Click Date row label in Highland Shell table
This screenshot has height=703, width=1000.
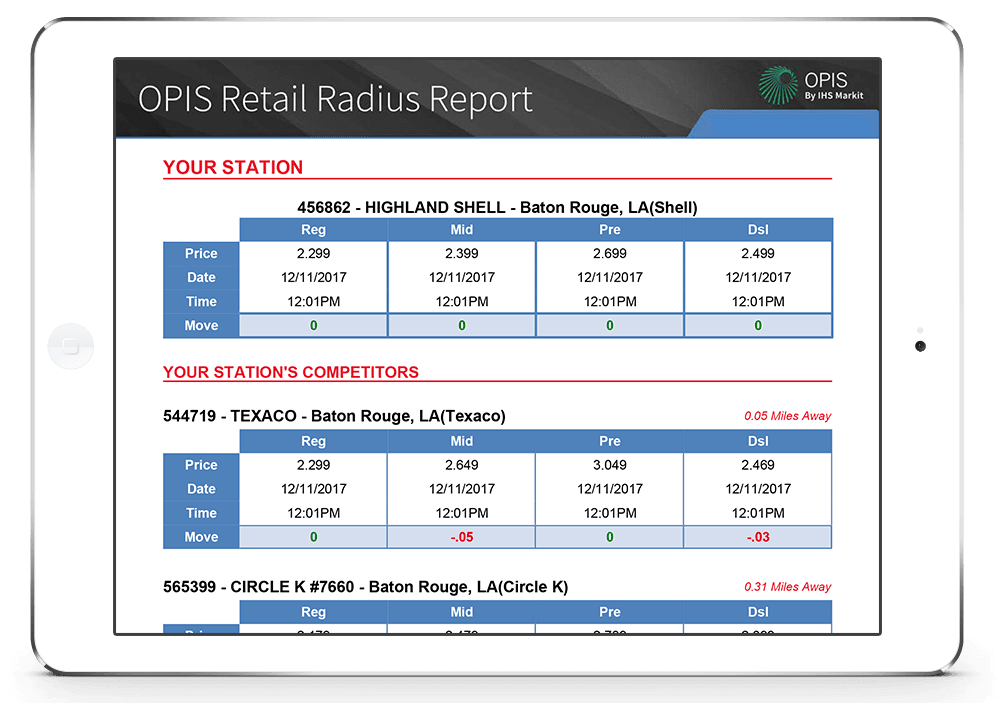coord(201,278)
